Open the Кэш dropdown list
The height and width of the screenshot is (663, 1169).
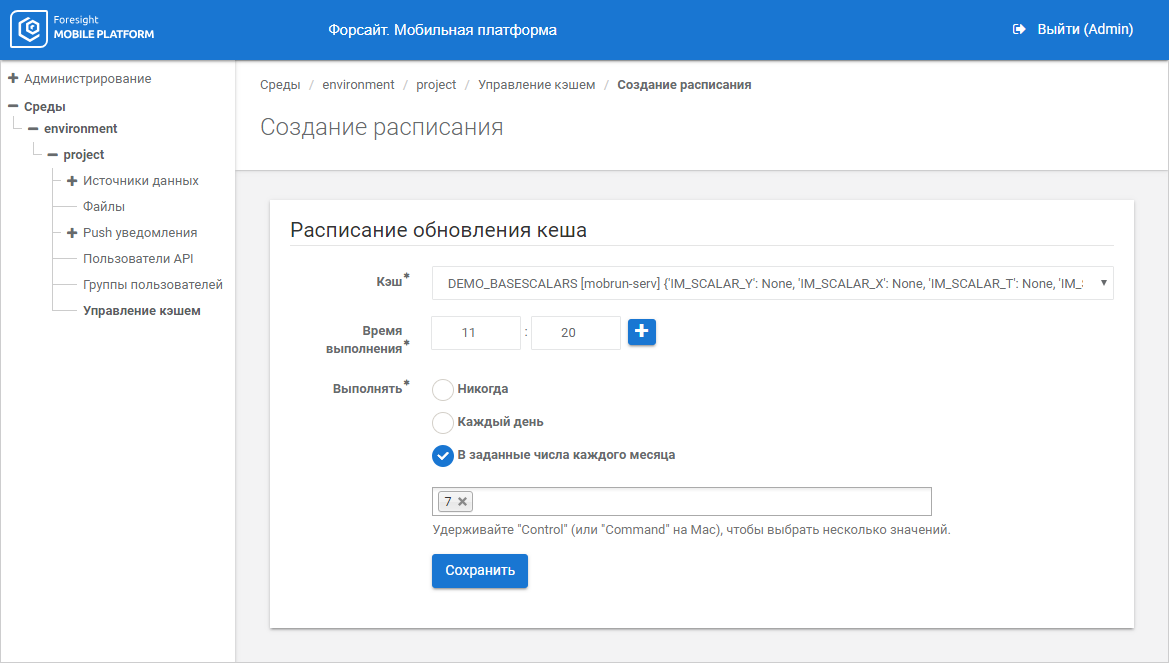pyautogui.click(x=772, y=284)
